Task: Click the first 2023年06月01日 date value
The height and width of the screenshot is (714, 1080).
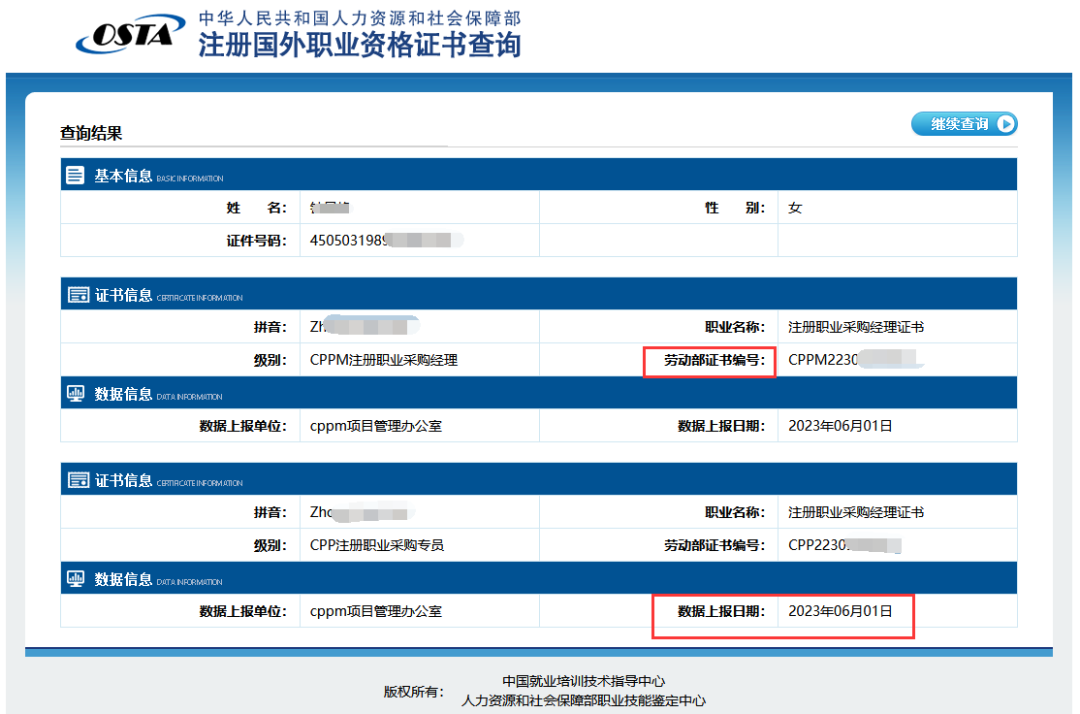Action: [840, 426]
